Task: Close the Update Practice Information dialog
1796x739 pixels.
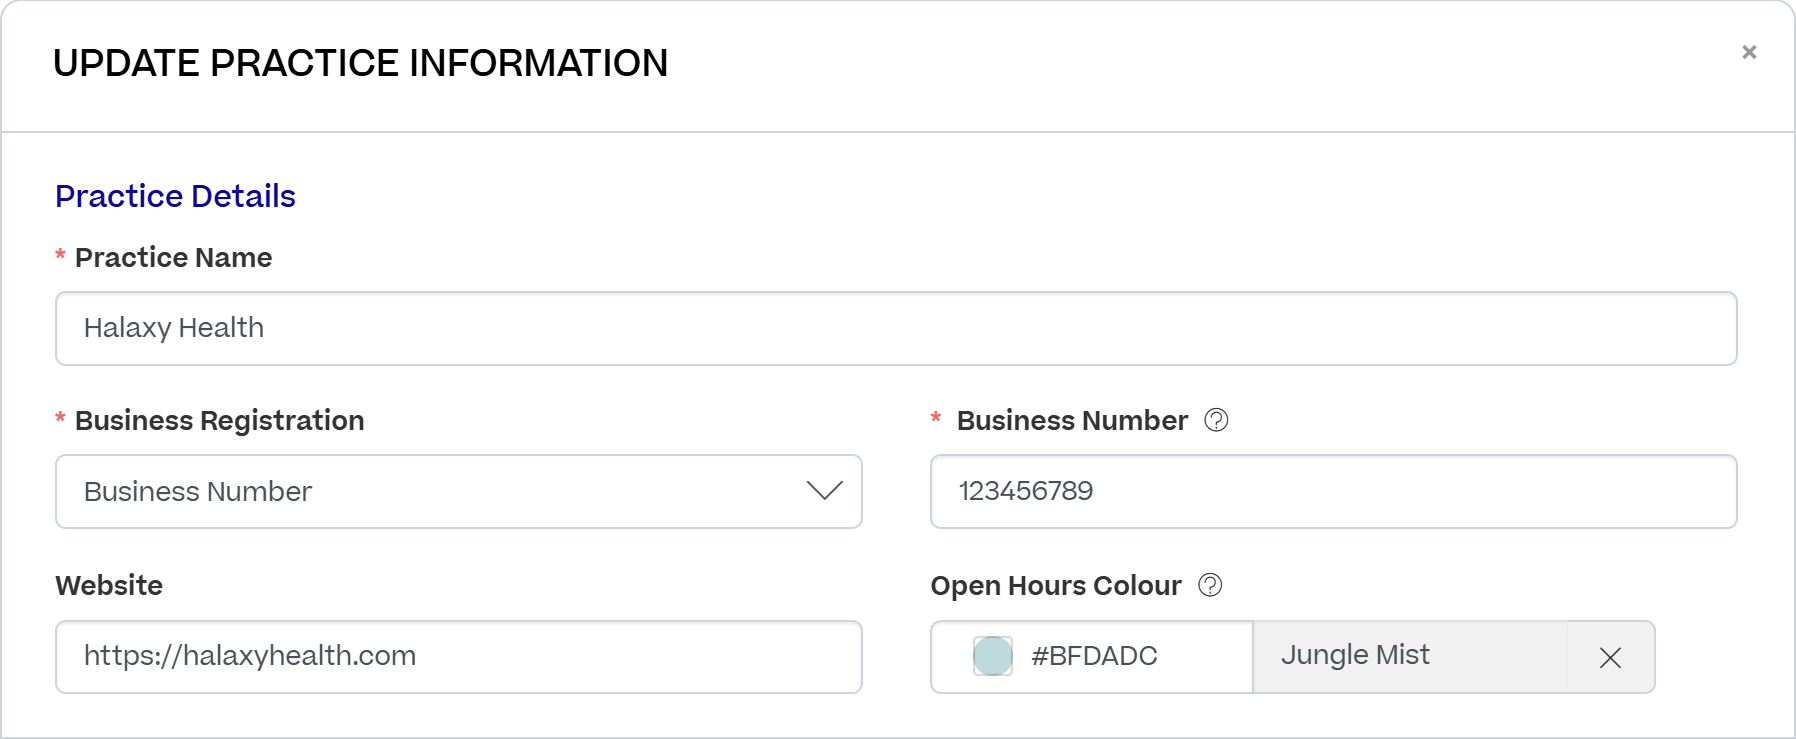Action: (1749, 52)
